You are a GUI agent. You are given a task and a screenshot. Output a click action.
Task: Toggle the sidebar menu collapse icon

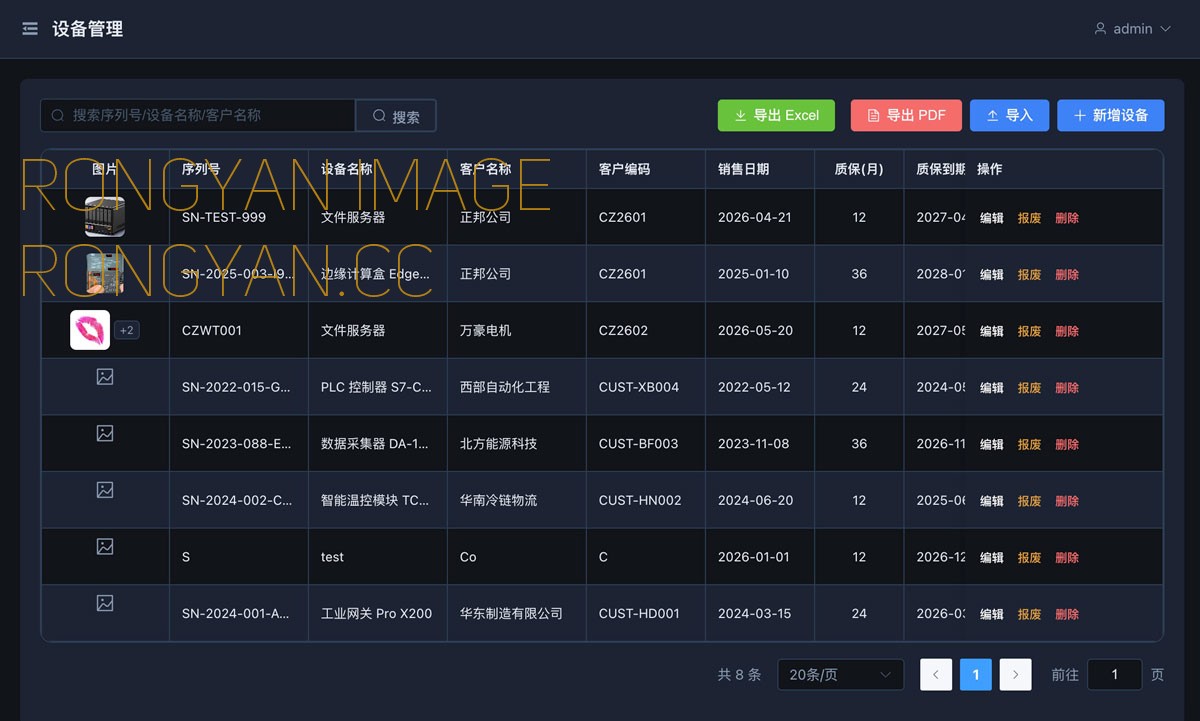click(x=30, y=29)
